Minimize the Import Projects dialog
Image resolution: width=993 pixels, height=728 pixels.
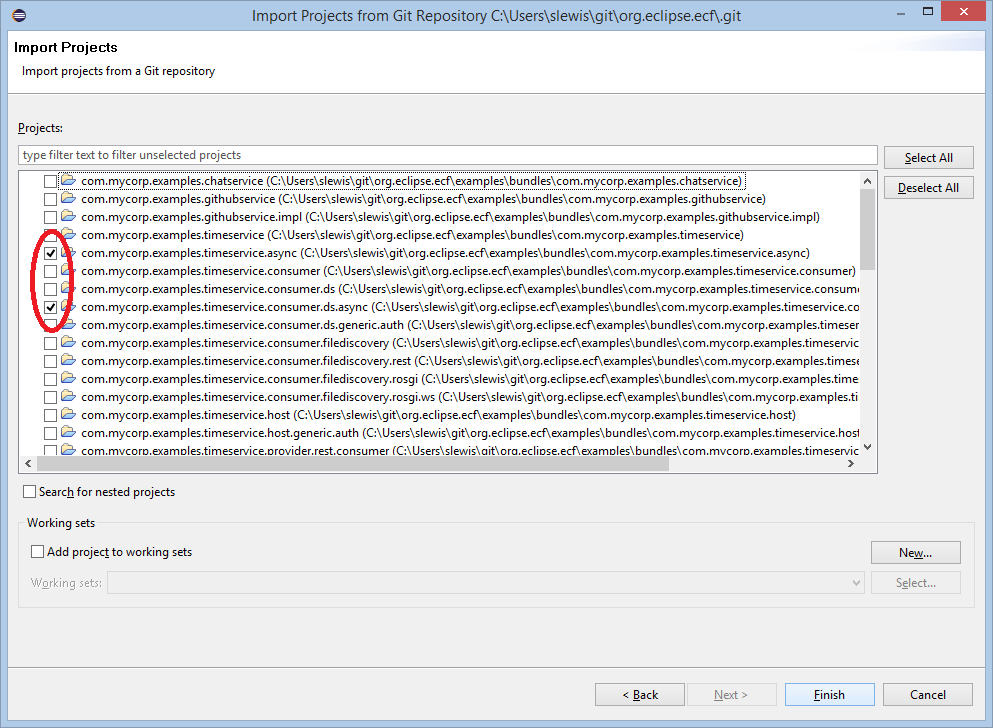tap(900, 13)
